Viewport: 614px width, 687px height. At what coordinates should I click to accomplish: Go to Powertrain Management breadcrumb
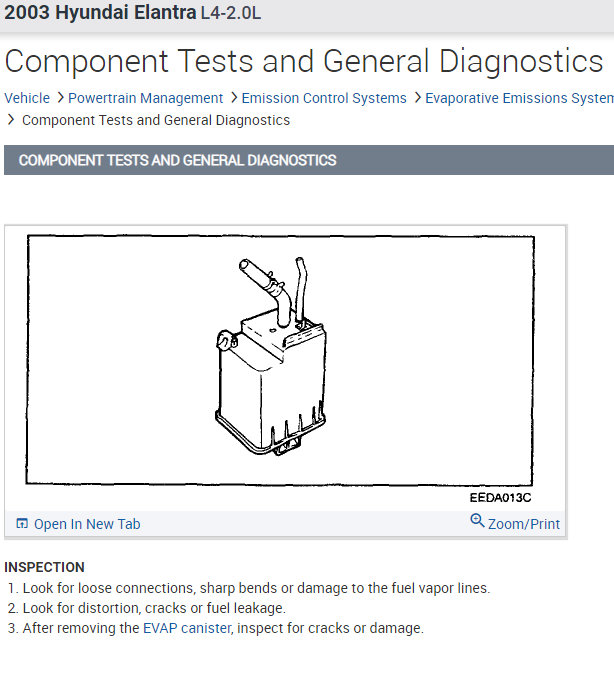(146, 98)
